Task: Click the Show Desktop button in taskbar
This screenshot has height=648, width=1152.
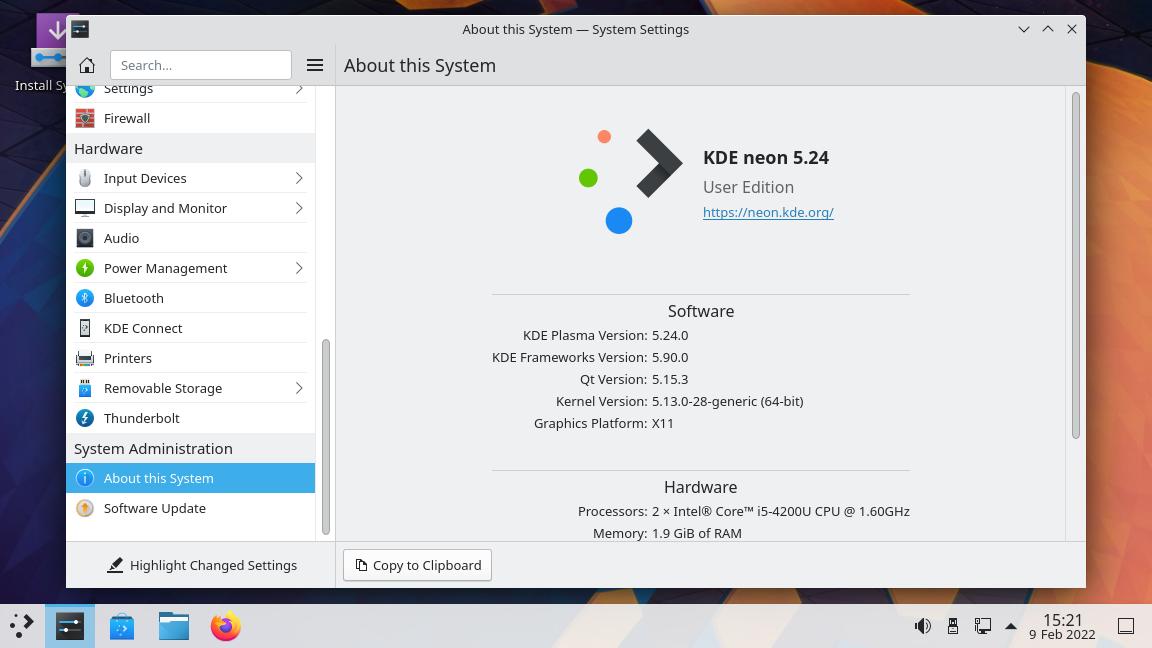Action: coord(1126,626)
